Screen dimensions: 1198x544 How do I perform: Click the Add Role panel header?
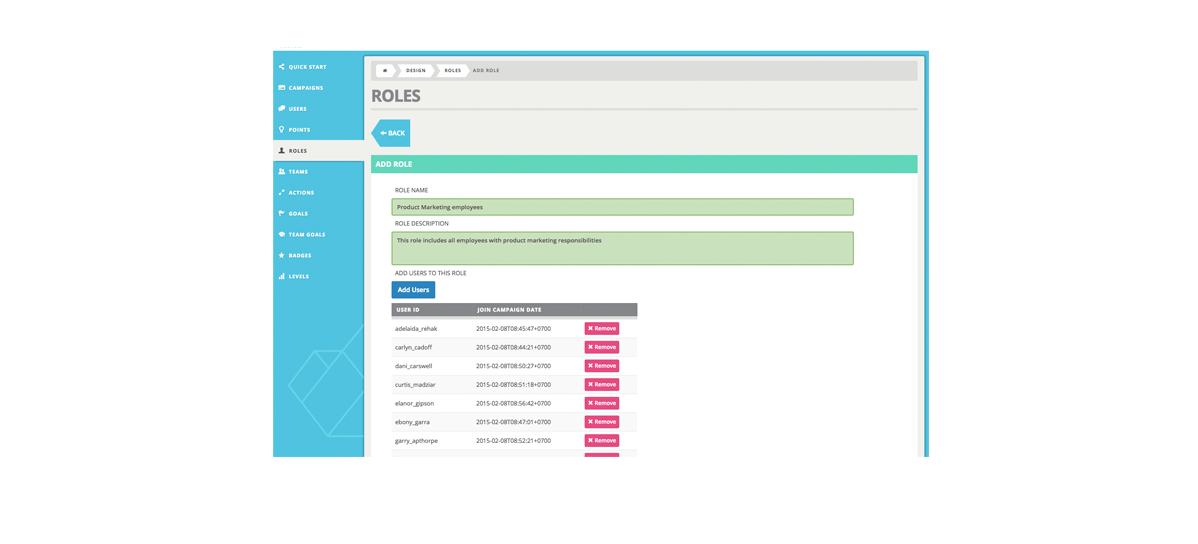[644, 164]
